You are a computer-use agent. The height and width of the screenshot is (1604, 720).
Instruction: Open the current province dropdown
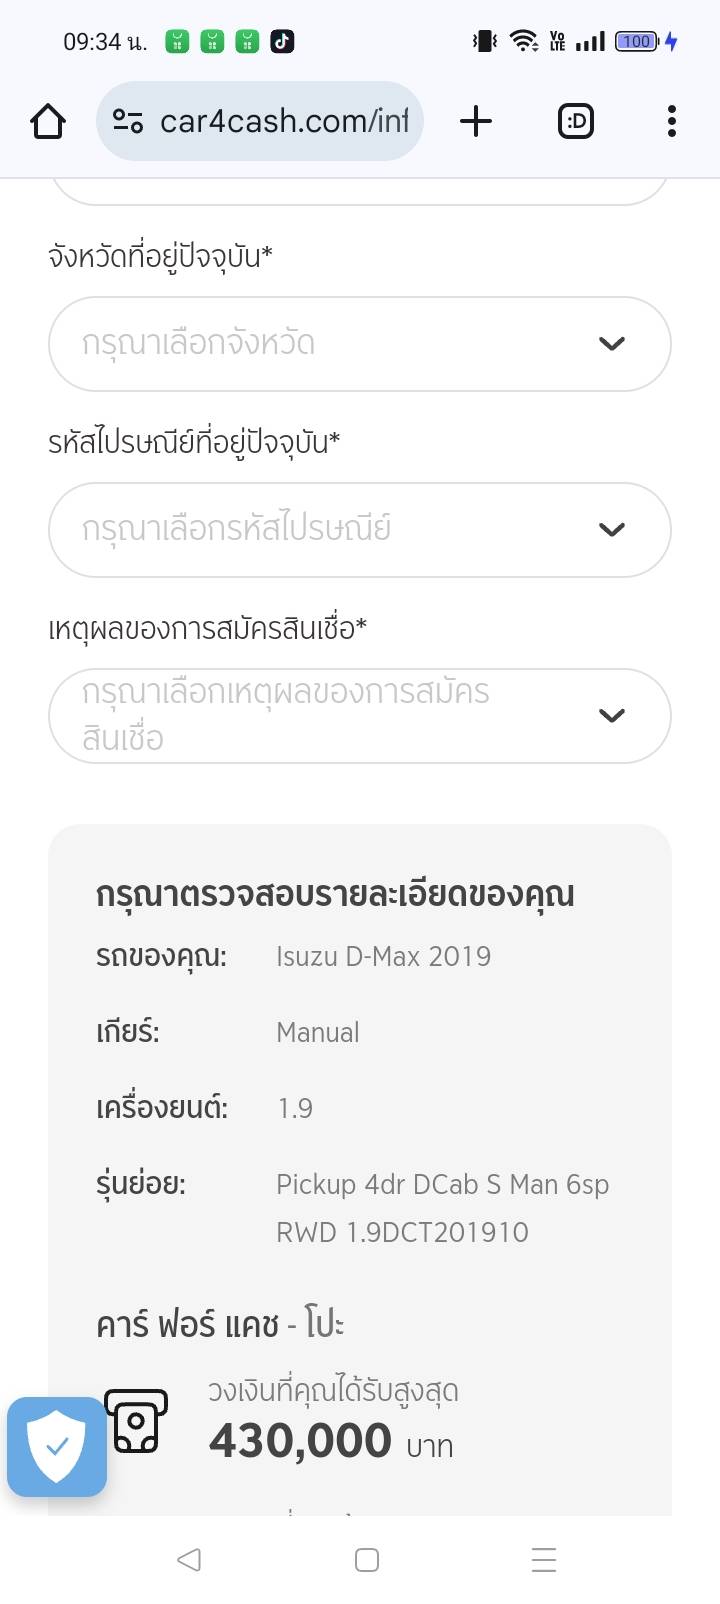pos(330,344)
